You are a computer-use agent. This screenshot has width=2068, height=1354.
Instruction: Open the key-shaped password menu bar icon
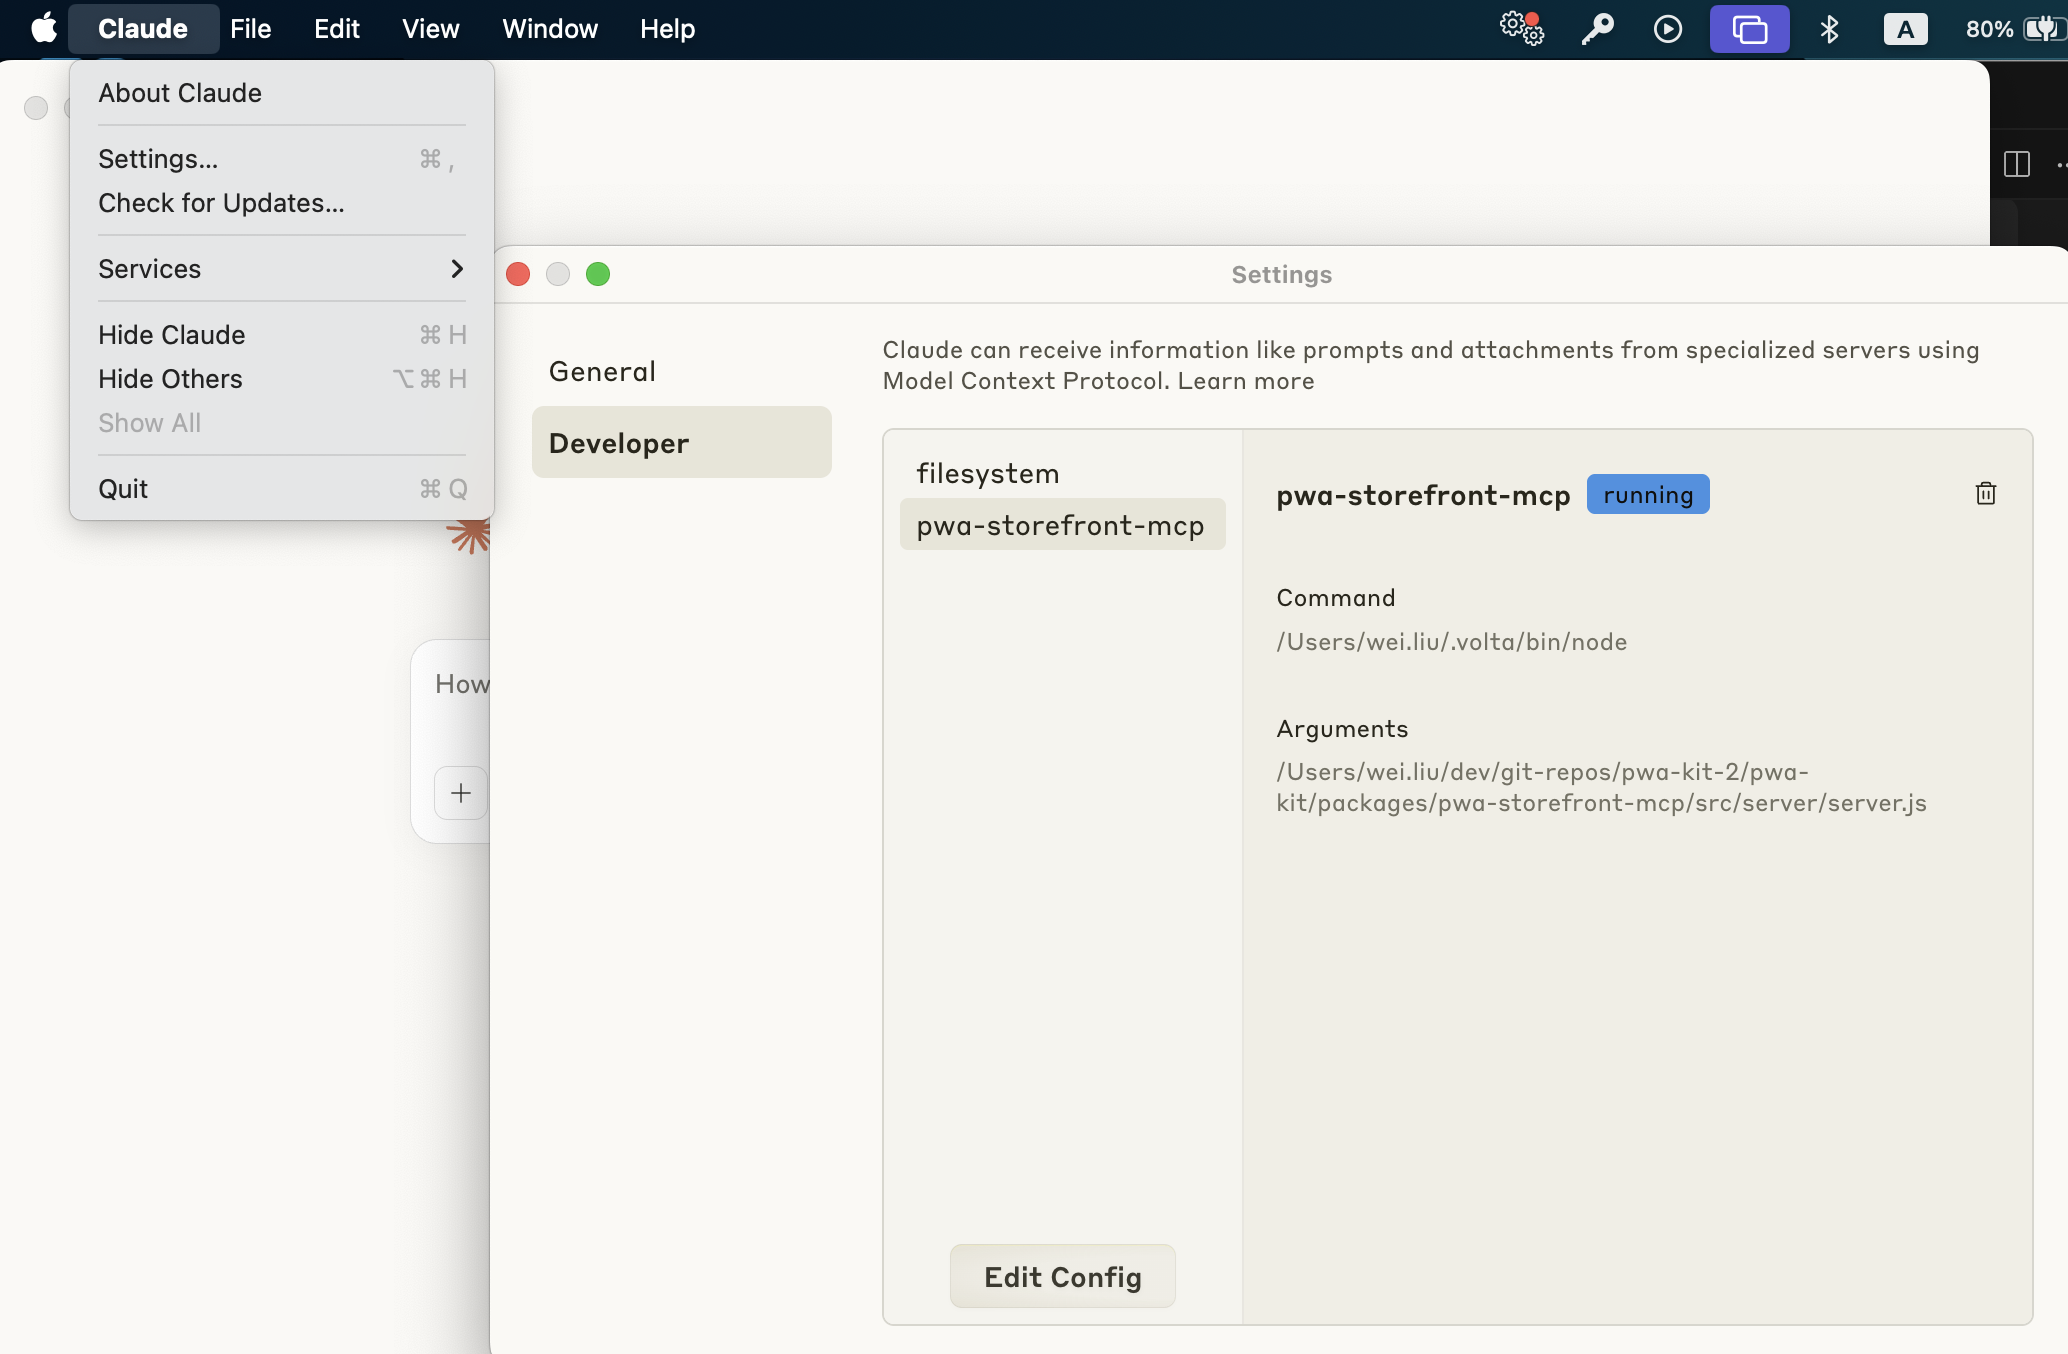pos(1597,29)
